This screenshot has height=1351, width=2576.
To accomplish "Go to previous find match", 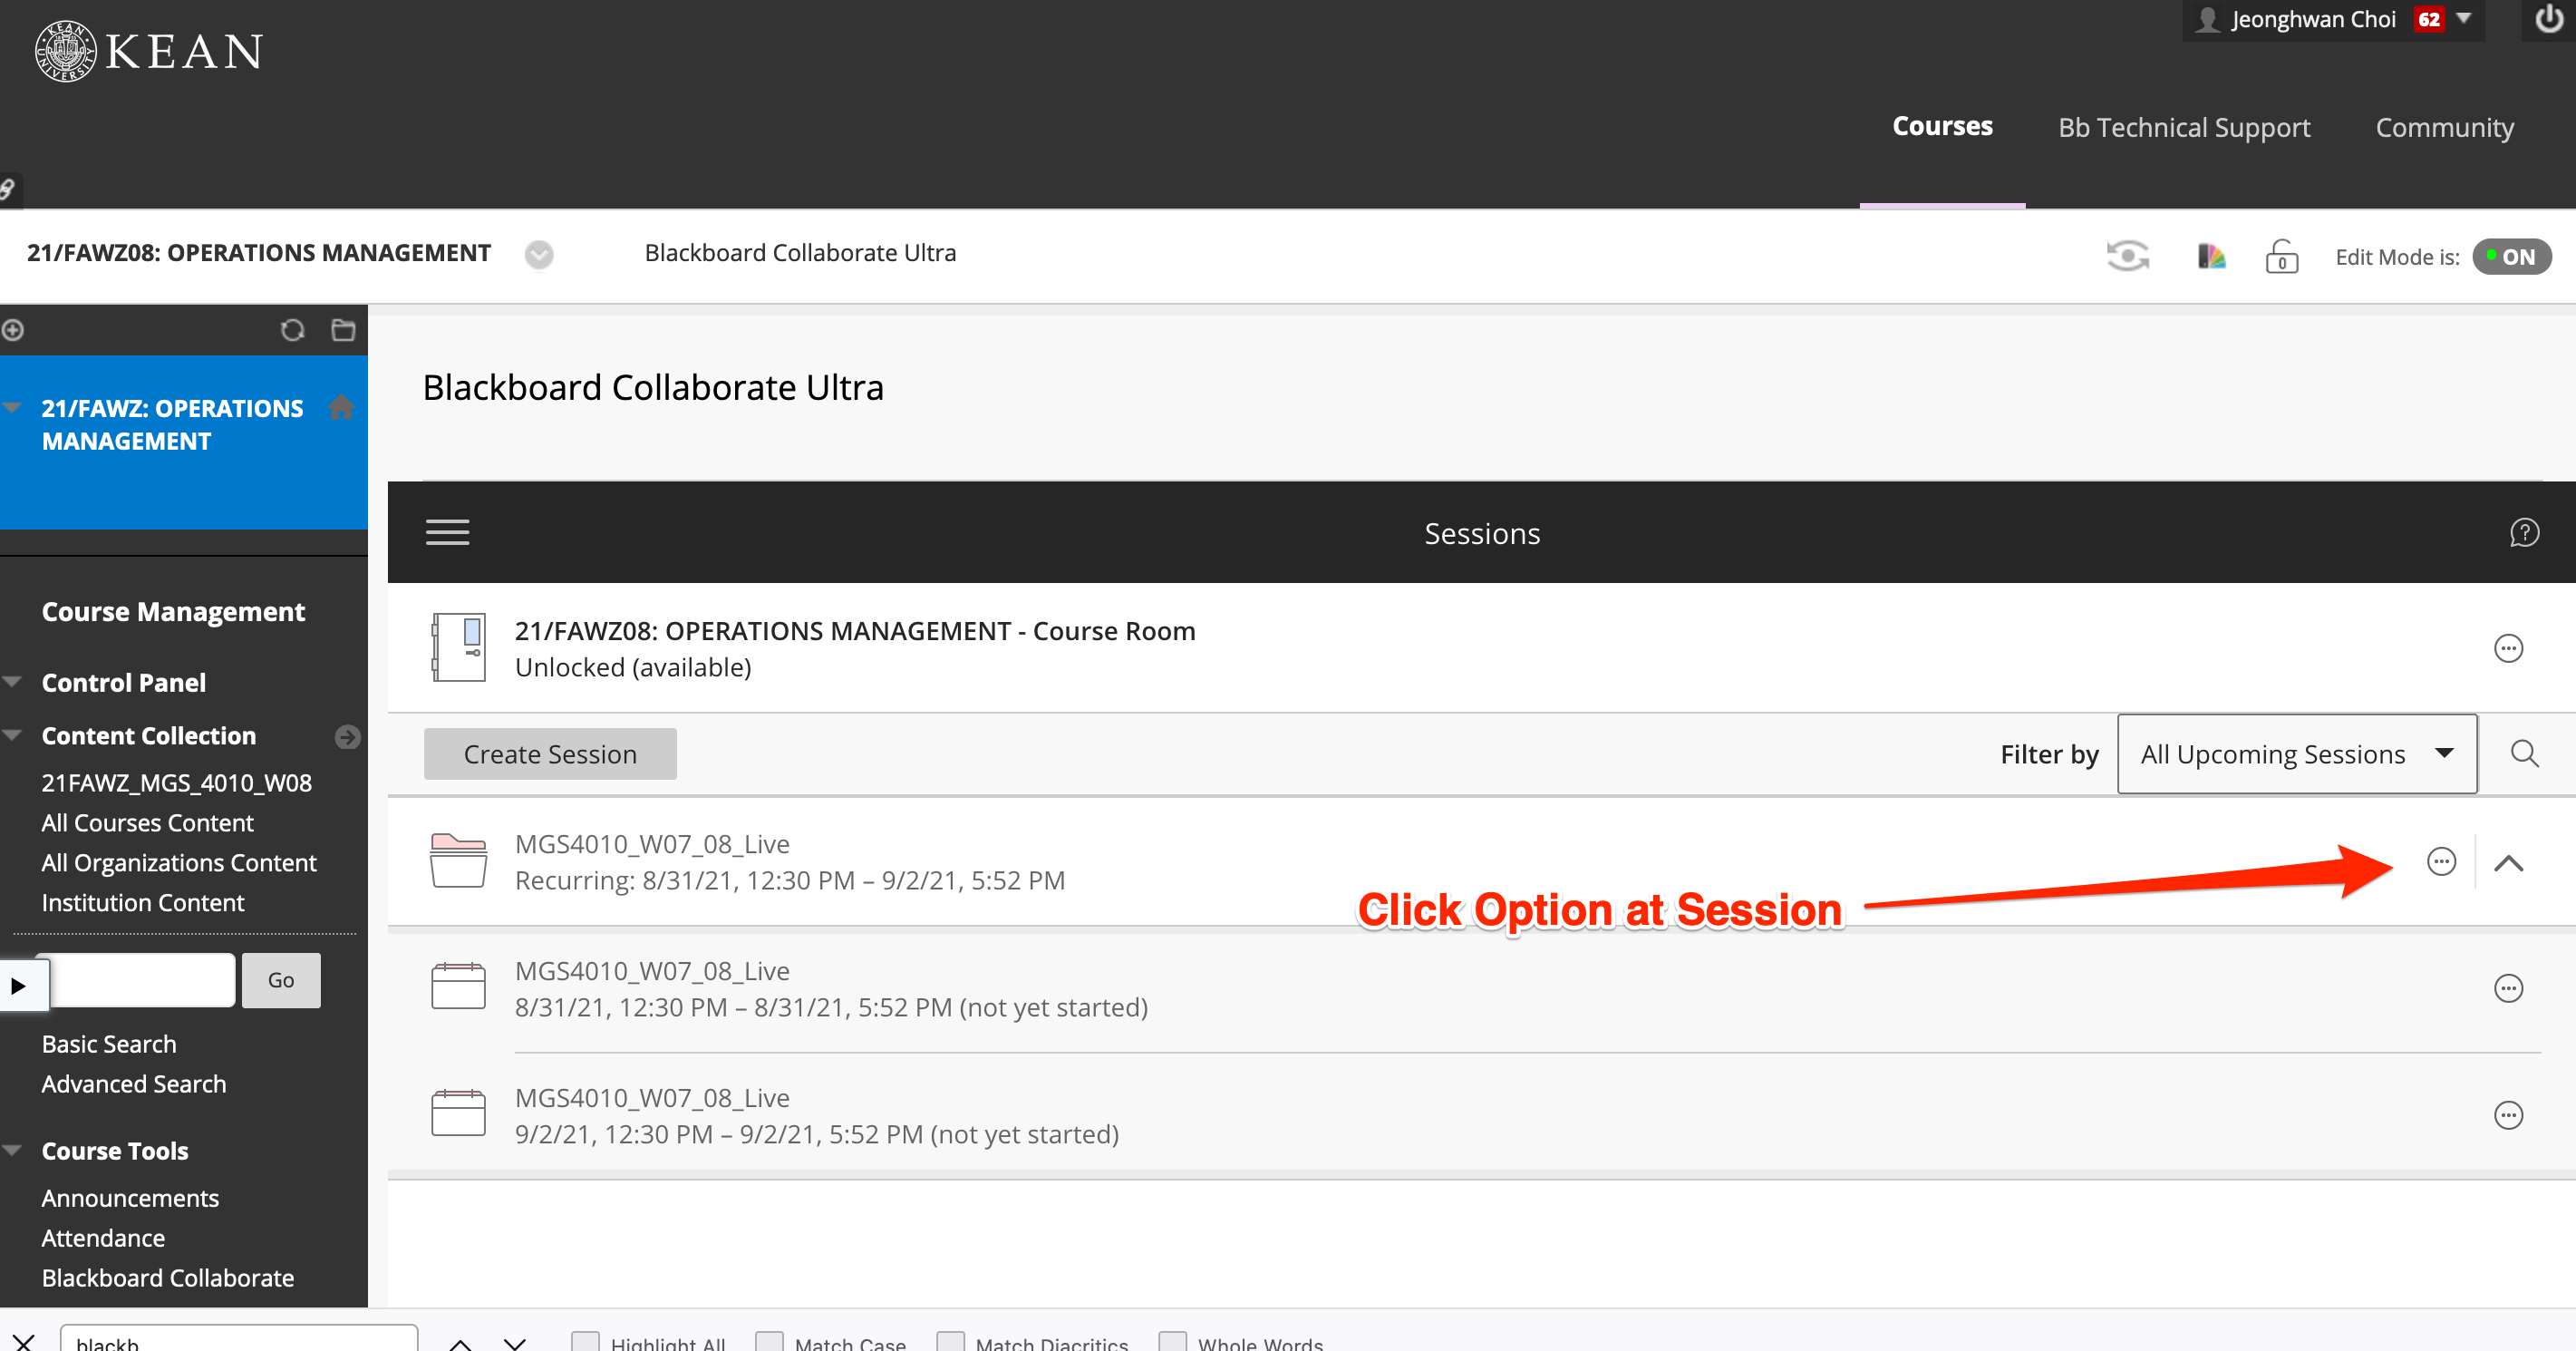I will [460, 1343].
